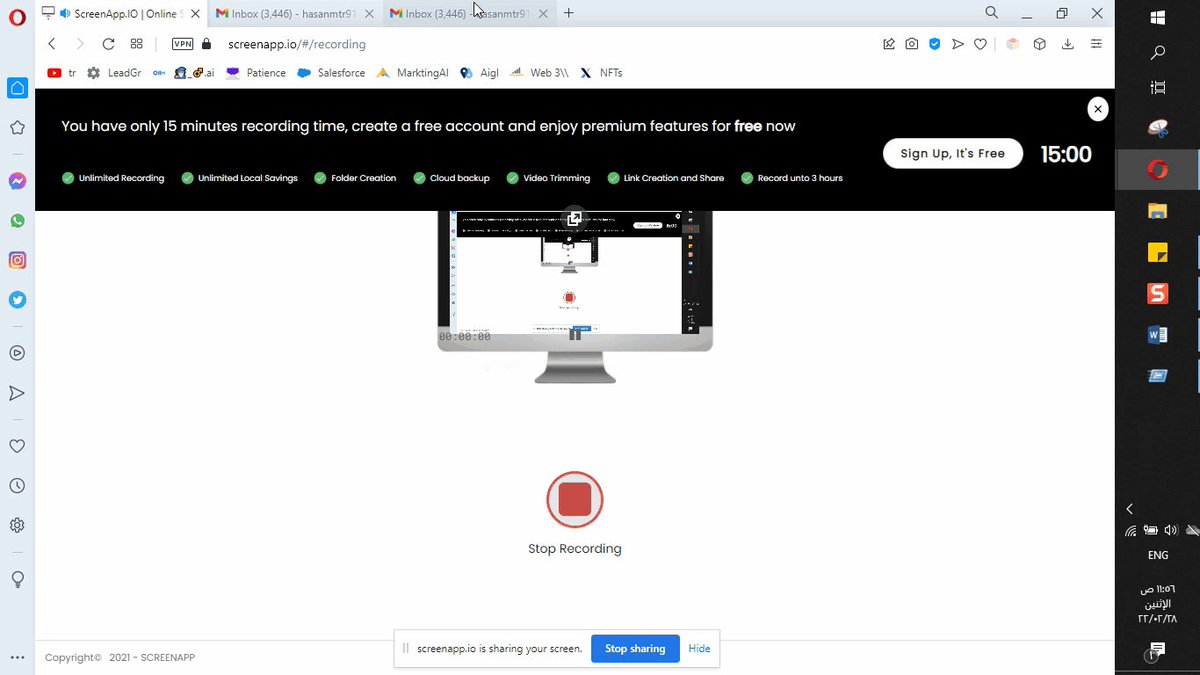Click the pop-out icon on screen preview

574,219
